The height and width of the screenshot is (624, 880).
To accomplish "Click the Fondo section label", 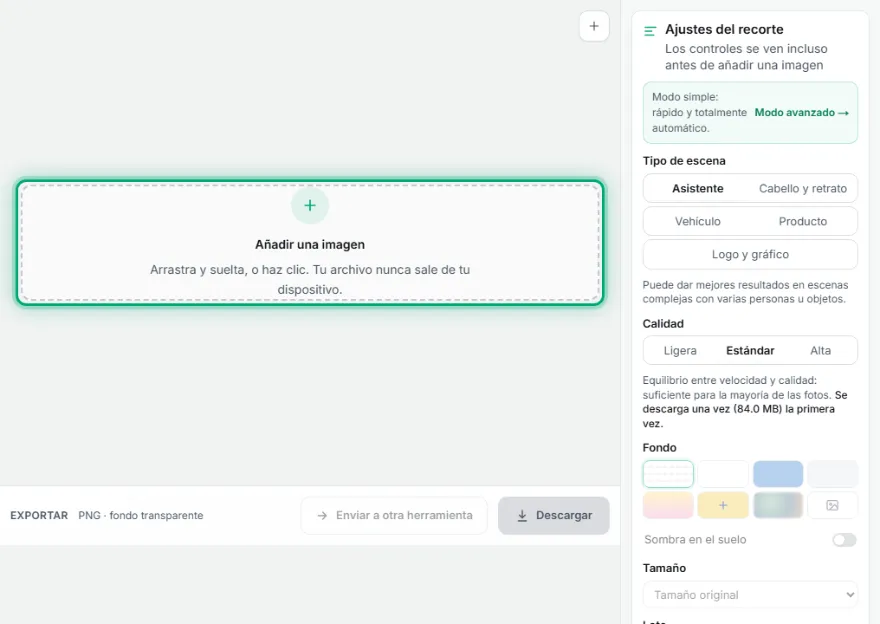I will pyautogui.click(x=659, y=448).
